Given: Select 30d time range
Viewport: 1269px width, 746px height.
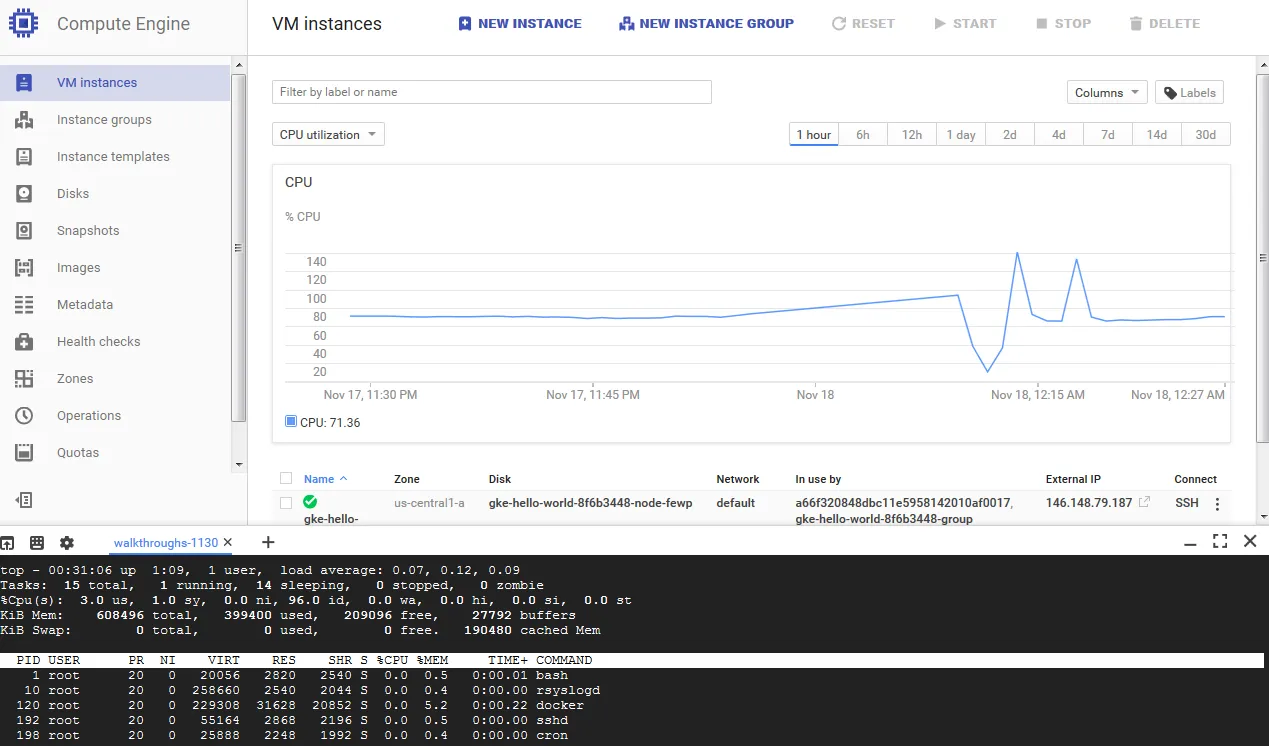Looking at the screenshot, I should [x=1206, y=135].
